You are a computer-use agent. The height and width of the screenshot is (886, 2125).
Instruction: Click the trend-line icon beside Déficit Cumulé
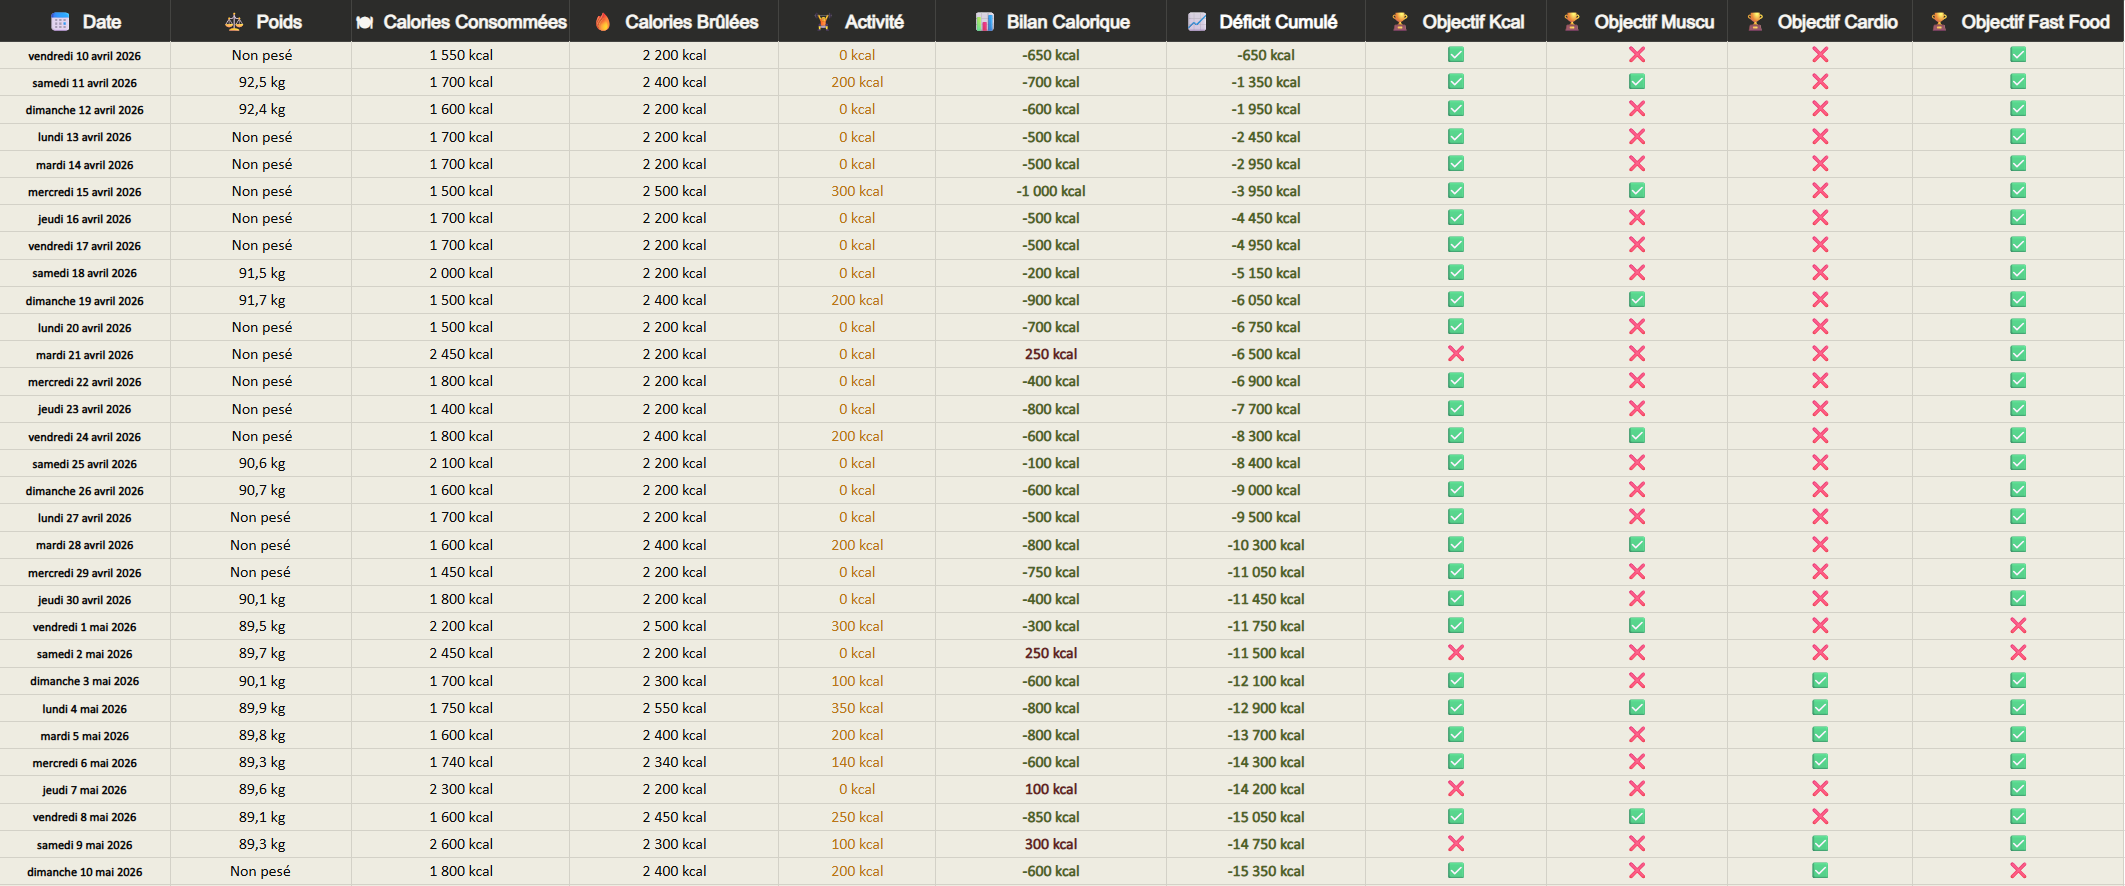pyautogui.click(x=1197, y=21)
